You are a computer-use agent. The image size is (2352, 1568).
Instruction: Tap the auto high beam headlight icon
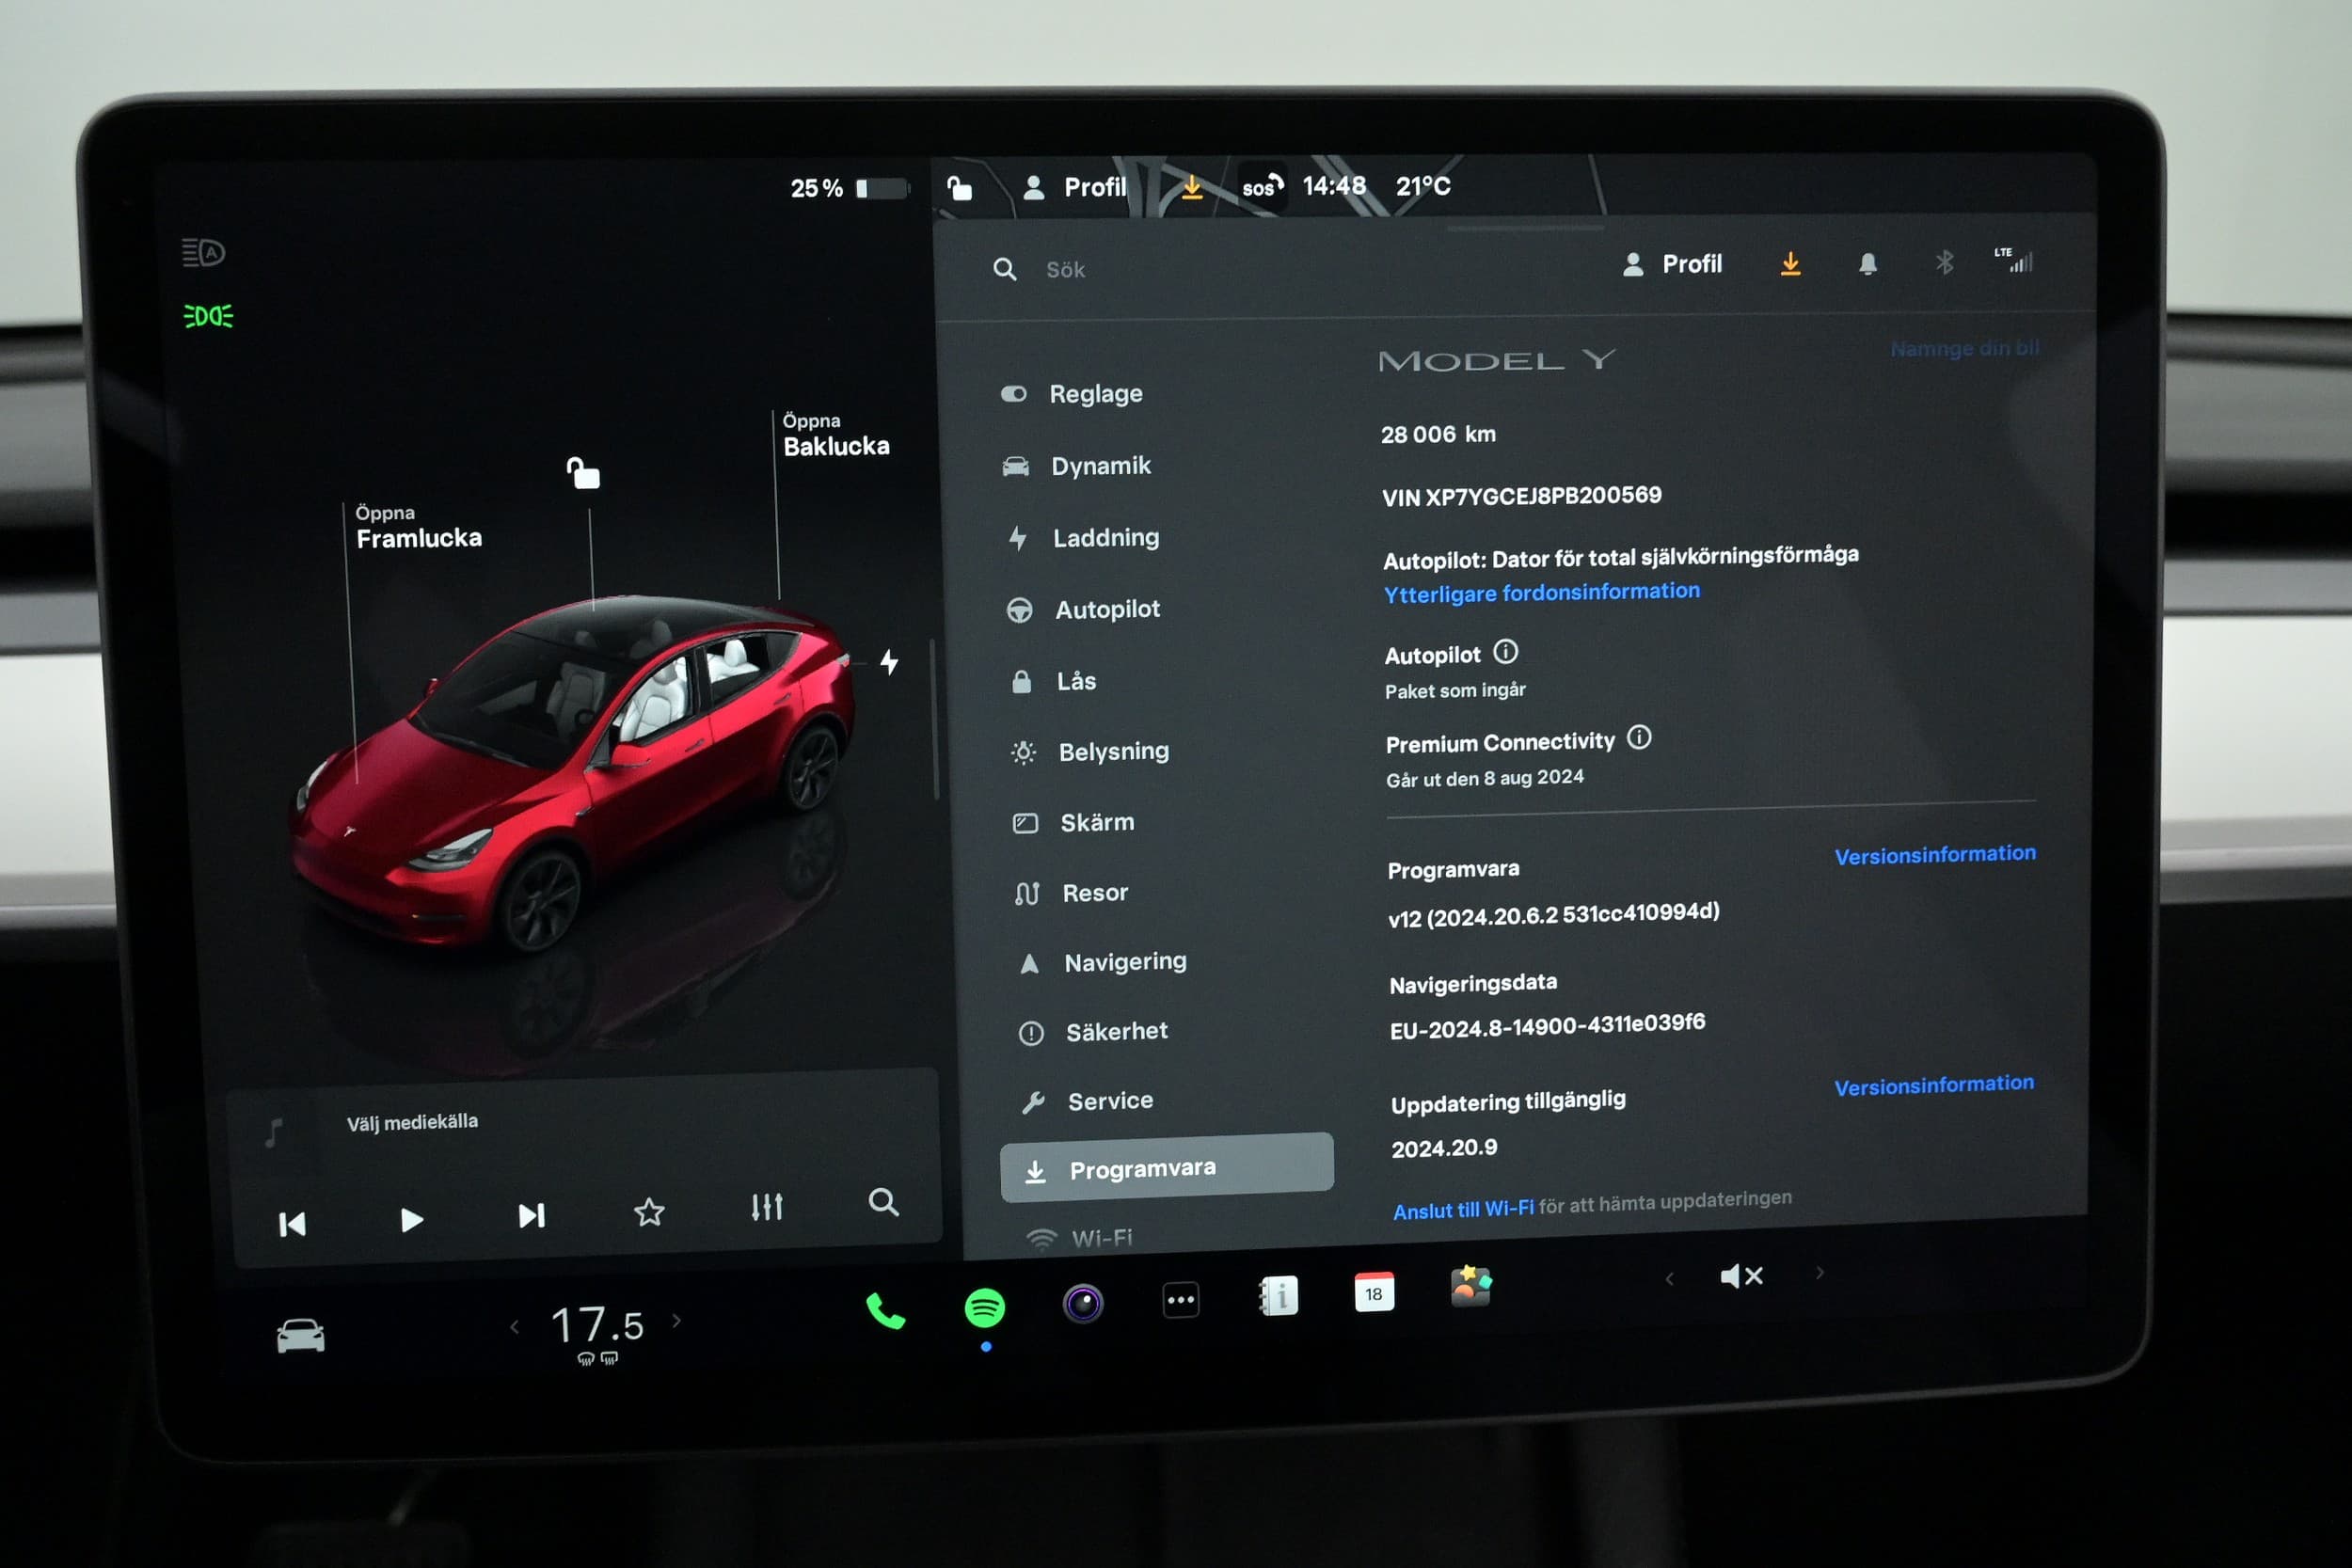click(x=203, y=252)
